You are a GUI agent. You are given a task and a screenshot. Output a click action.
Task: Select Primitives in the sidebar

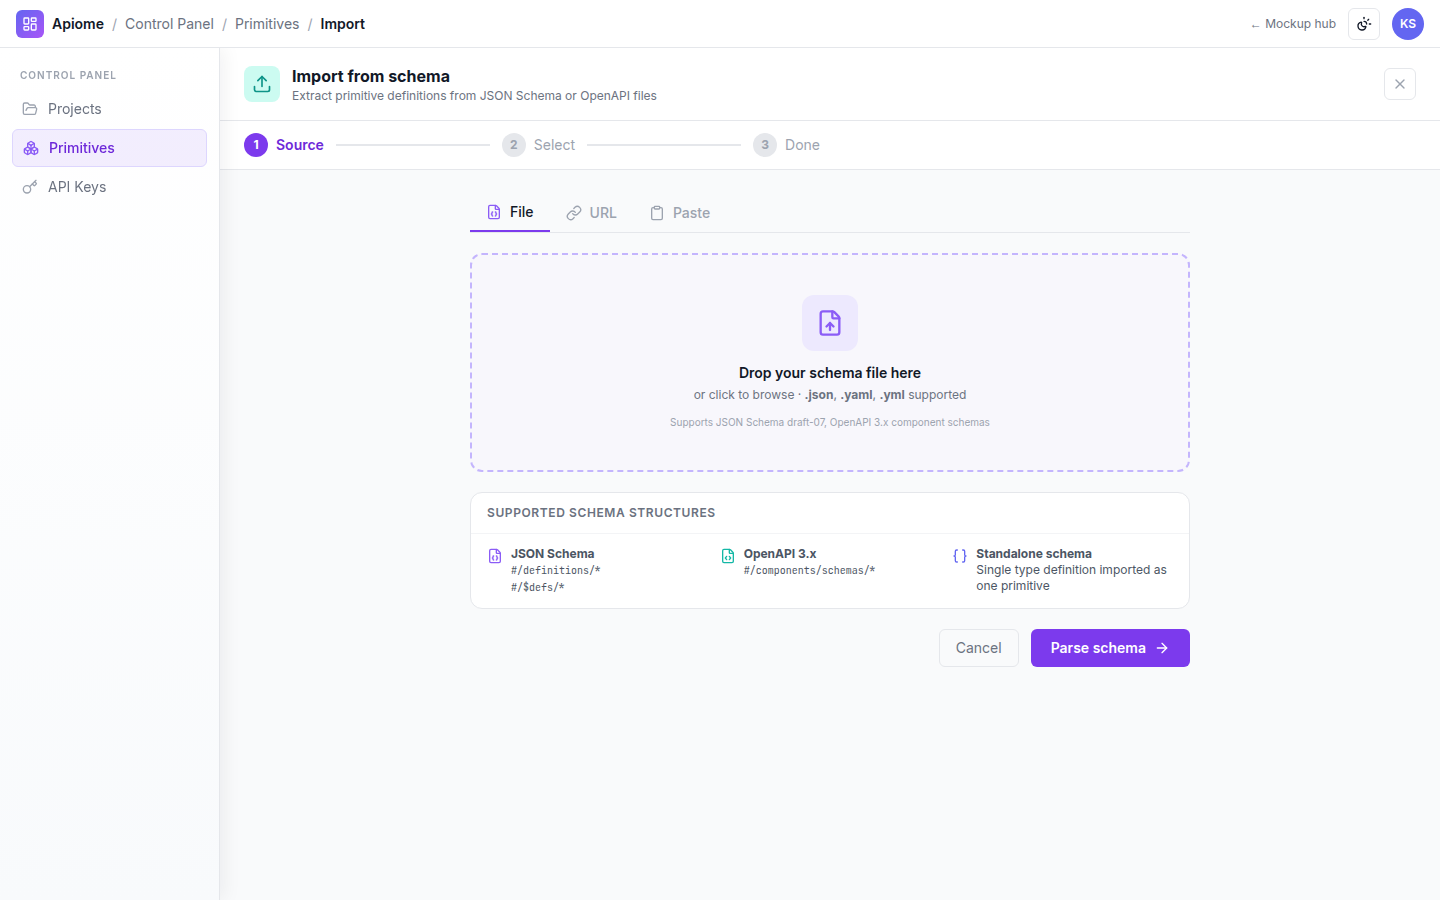pyautogui.click(x=109, y=148)
